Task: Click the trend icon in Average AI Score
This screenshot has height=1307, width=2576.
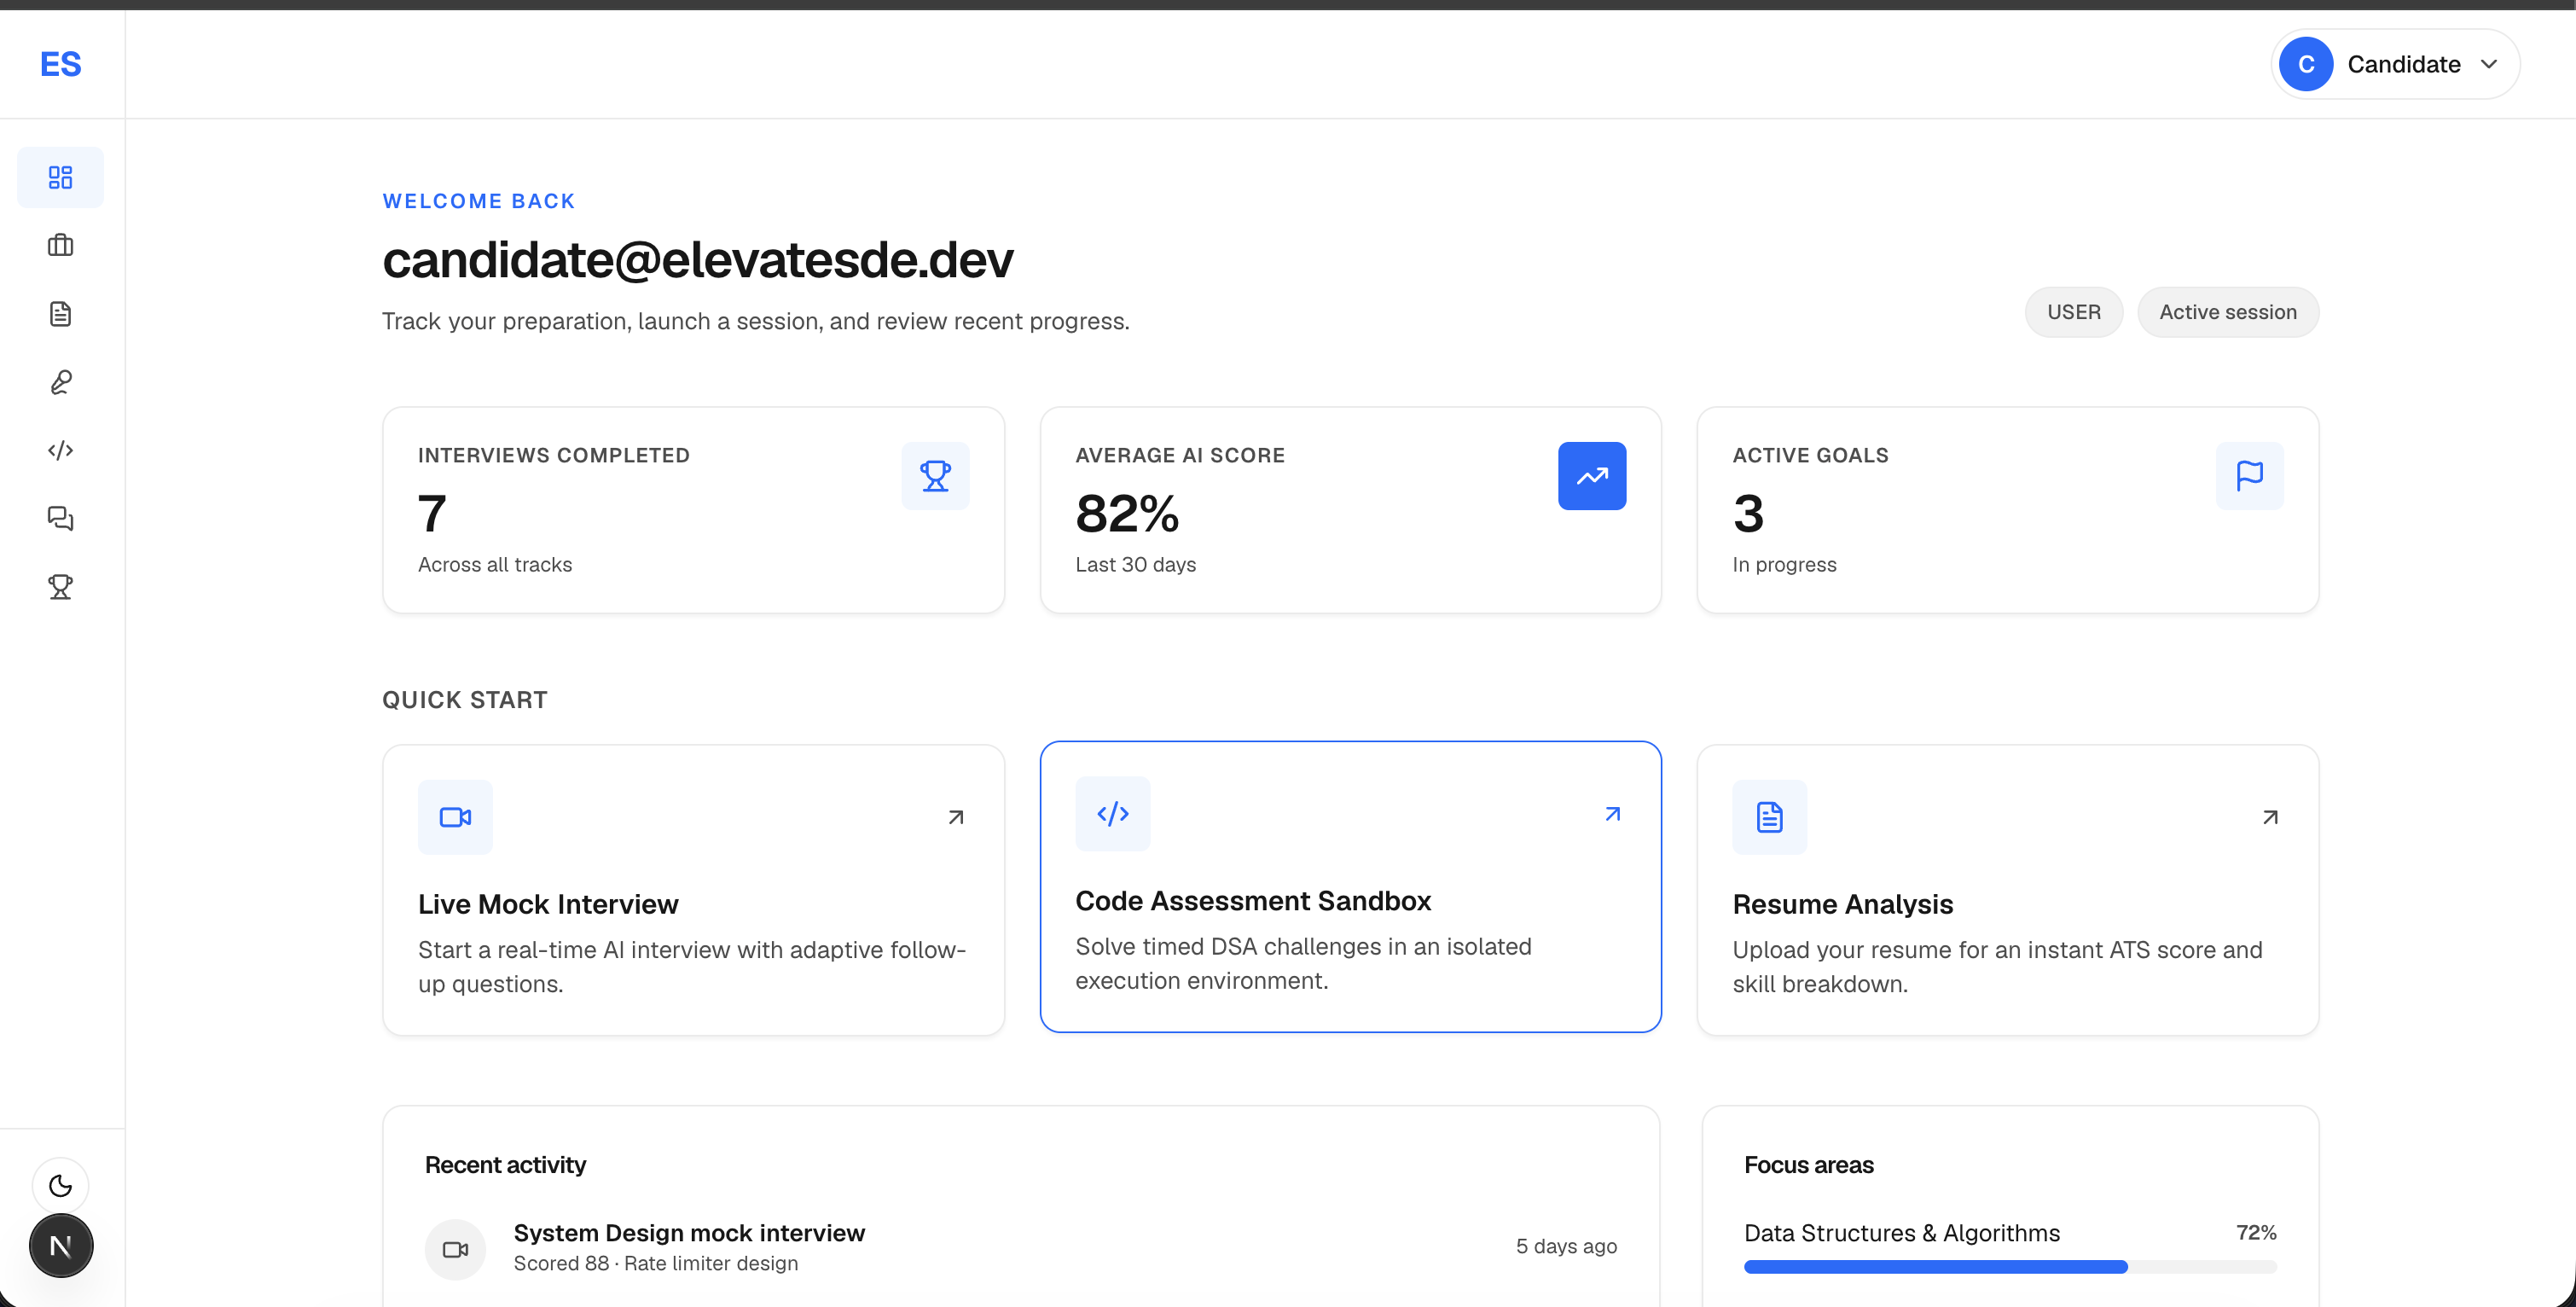Action: [1592, 476]
